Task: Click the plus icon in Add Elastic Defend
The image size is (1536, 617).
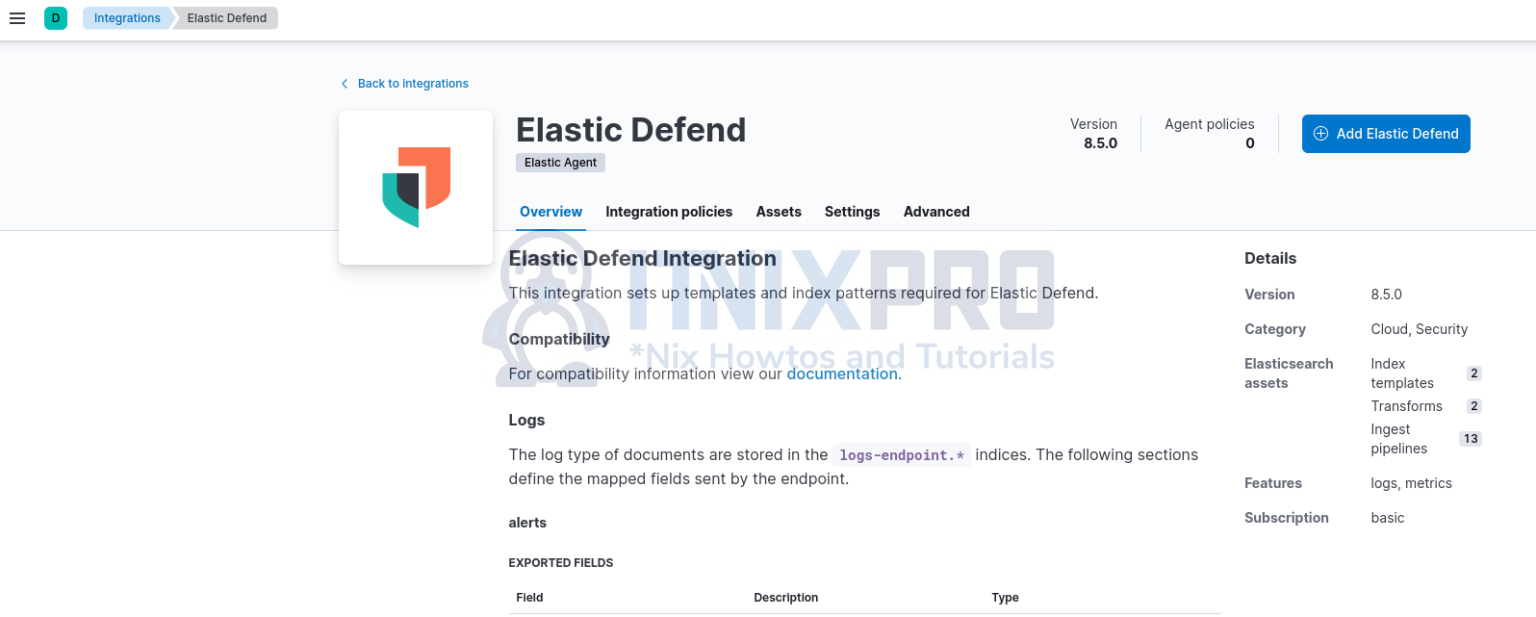Action: point(1321,133)
